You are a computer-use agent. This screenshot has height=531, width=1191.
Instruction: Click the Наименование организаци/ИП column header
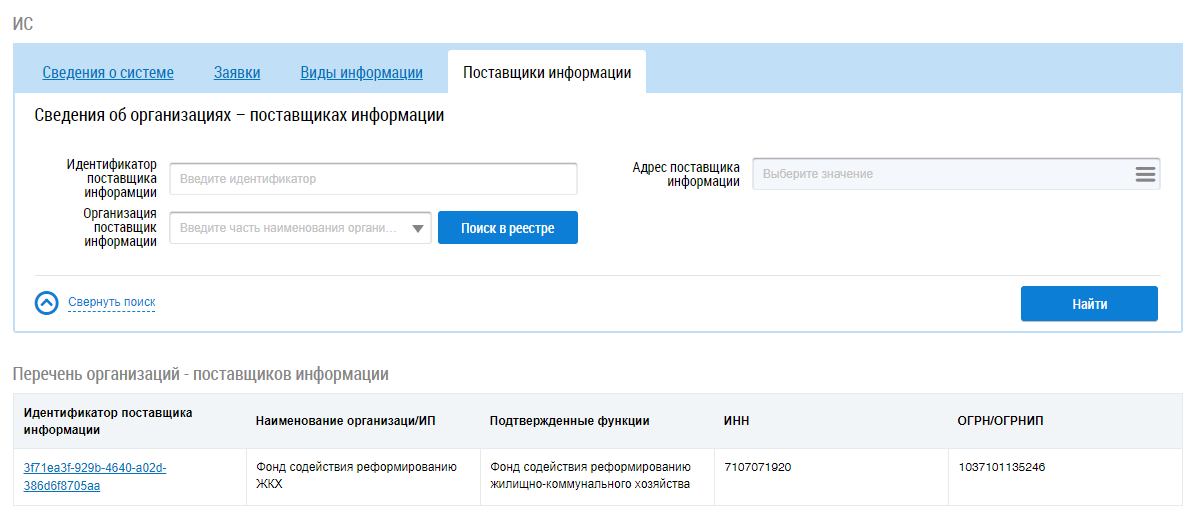pyautogui.click(x=345, y=421)
